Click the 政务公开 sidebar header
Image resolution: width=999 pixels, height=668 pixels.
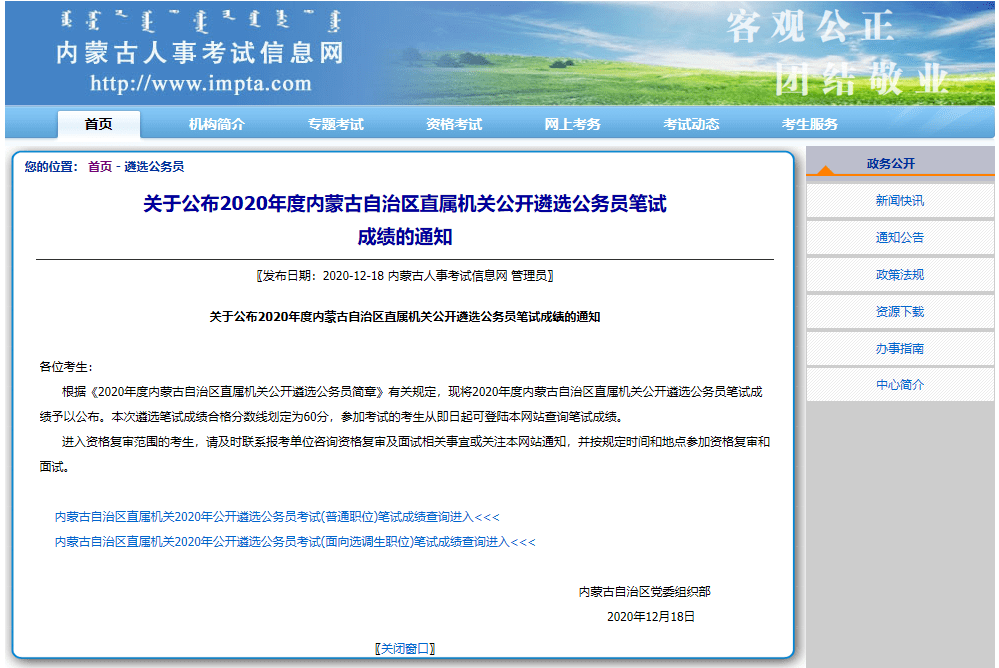tap(891, 164)
